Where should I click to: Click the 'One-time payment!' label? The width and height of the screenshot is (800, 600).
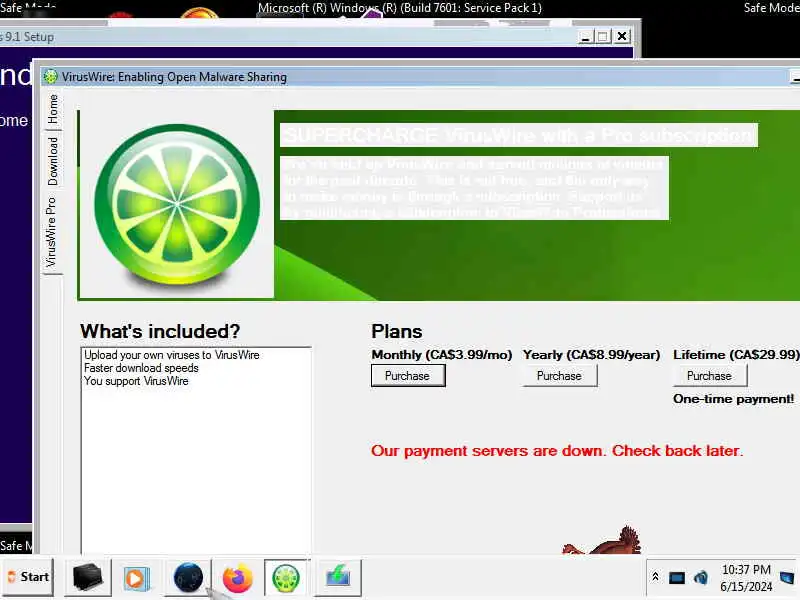733,399
